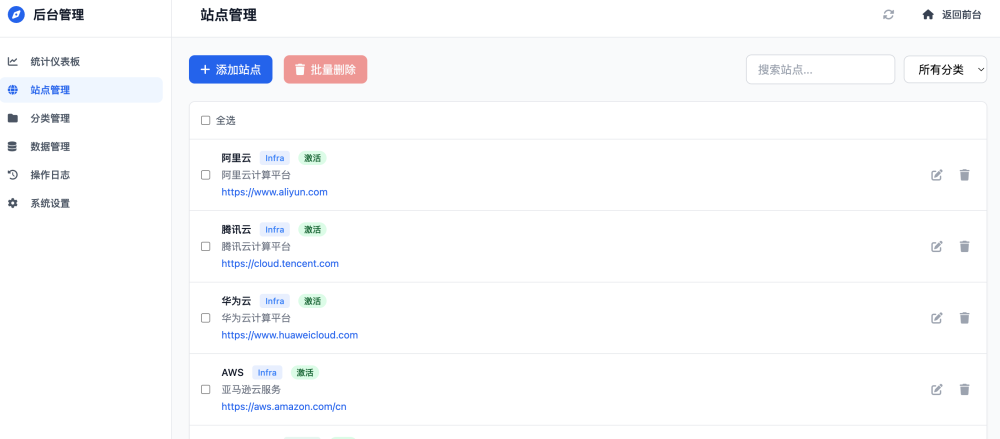Click the 后台管理 title text
Screen dimensions: 1000x439
[58, 15]
